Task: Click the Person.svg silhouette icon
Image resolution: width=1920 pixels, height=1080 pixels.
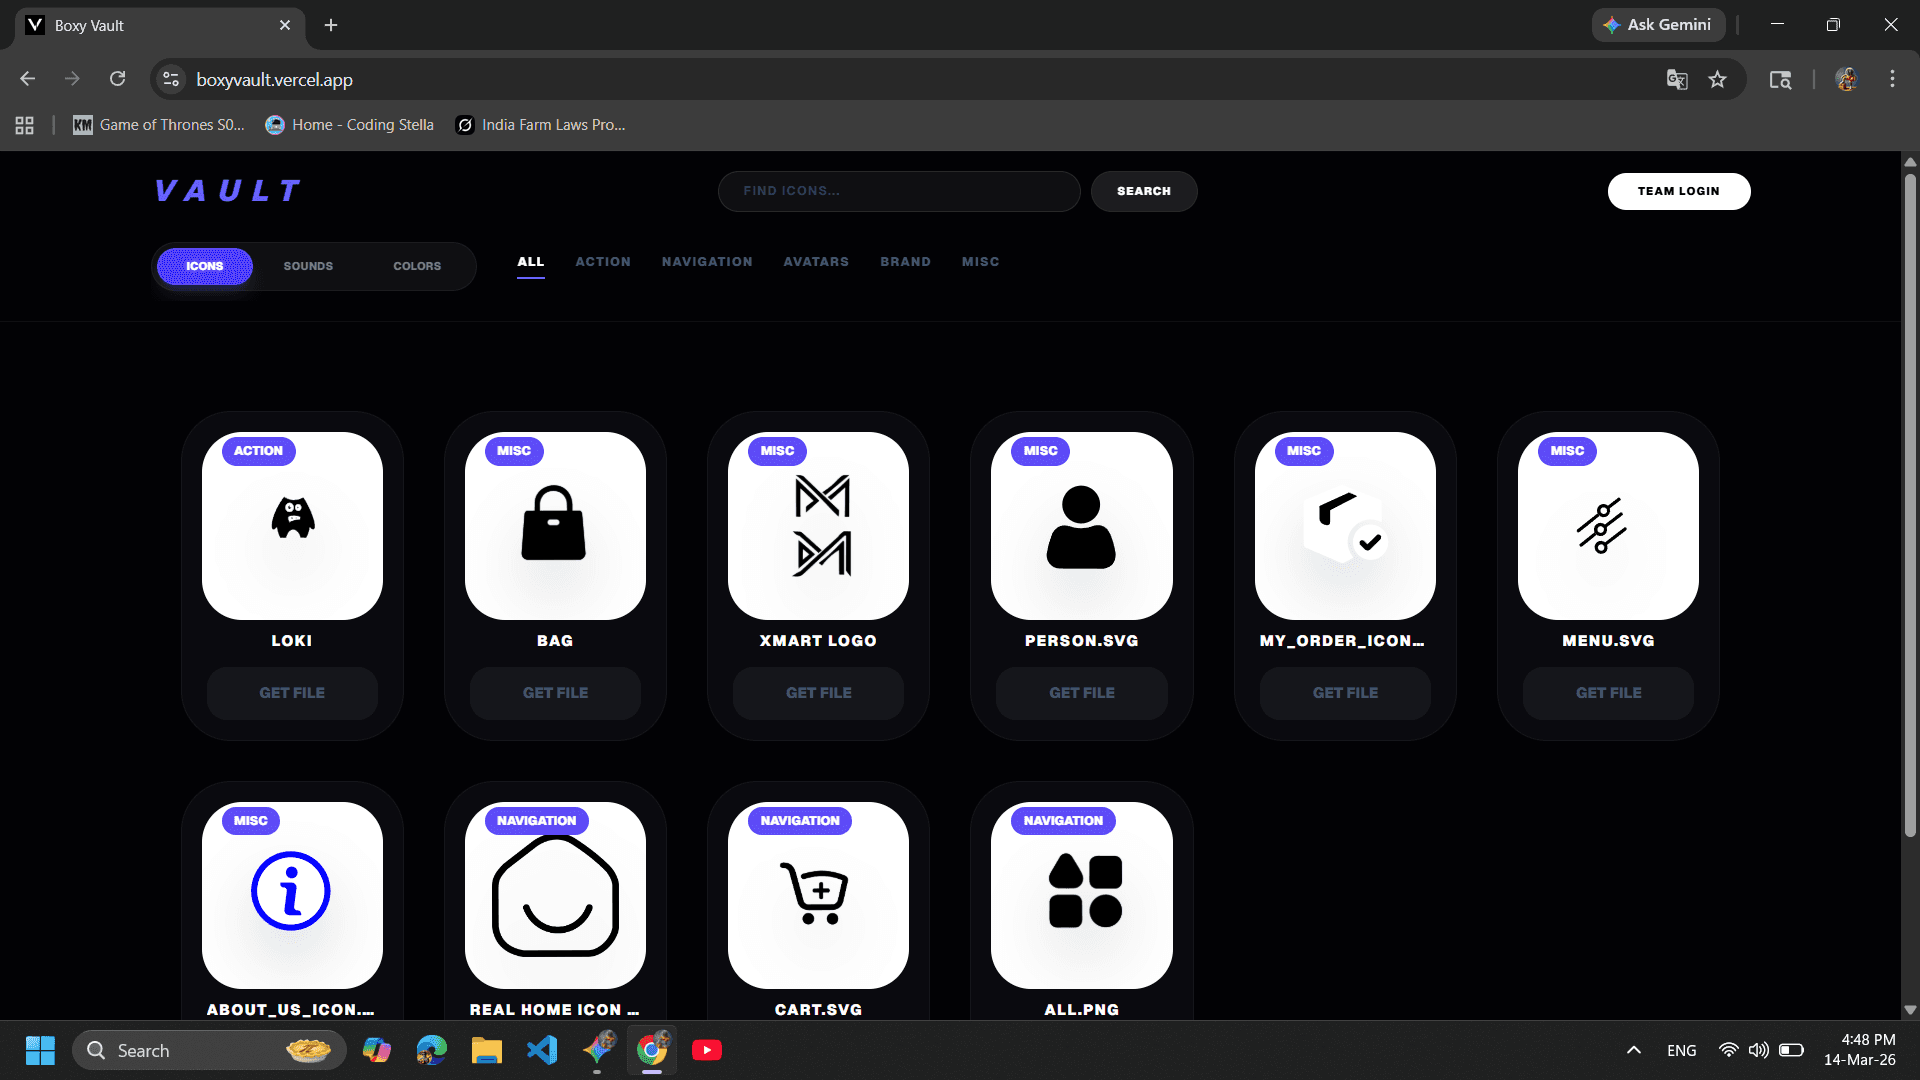Action: 1081,525
